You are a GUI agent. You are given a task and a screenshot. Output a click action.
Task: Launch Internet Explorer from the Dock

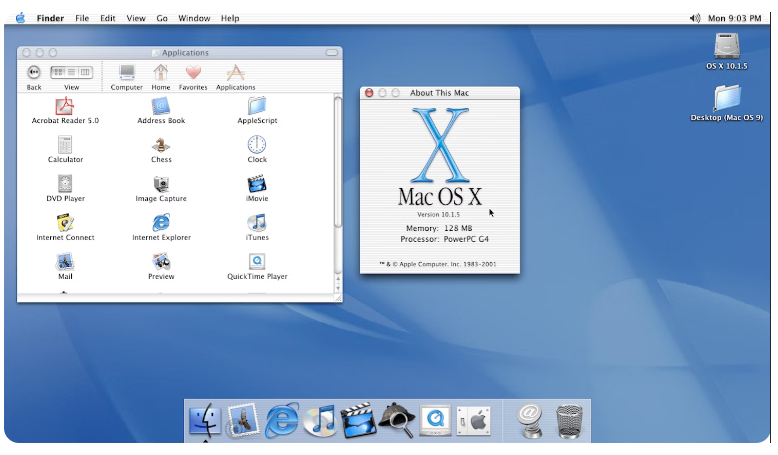[x=281, y=421]
